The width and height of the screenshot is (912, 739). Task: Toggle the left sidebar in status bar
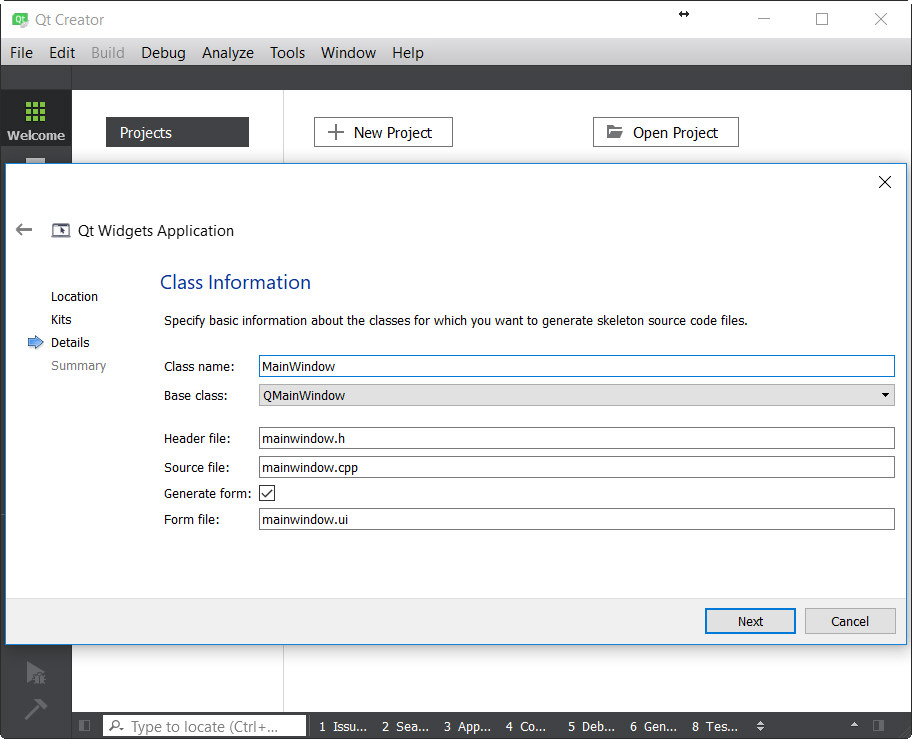point(84,726)
